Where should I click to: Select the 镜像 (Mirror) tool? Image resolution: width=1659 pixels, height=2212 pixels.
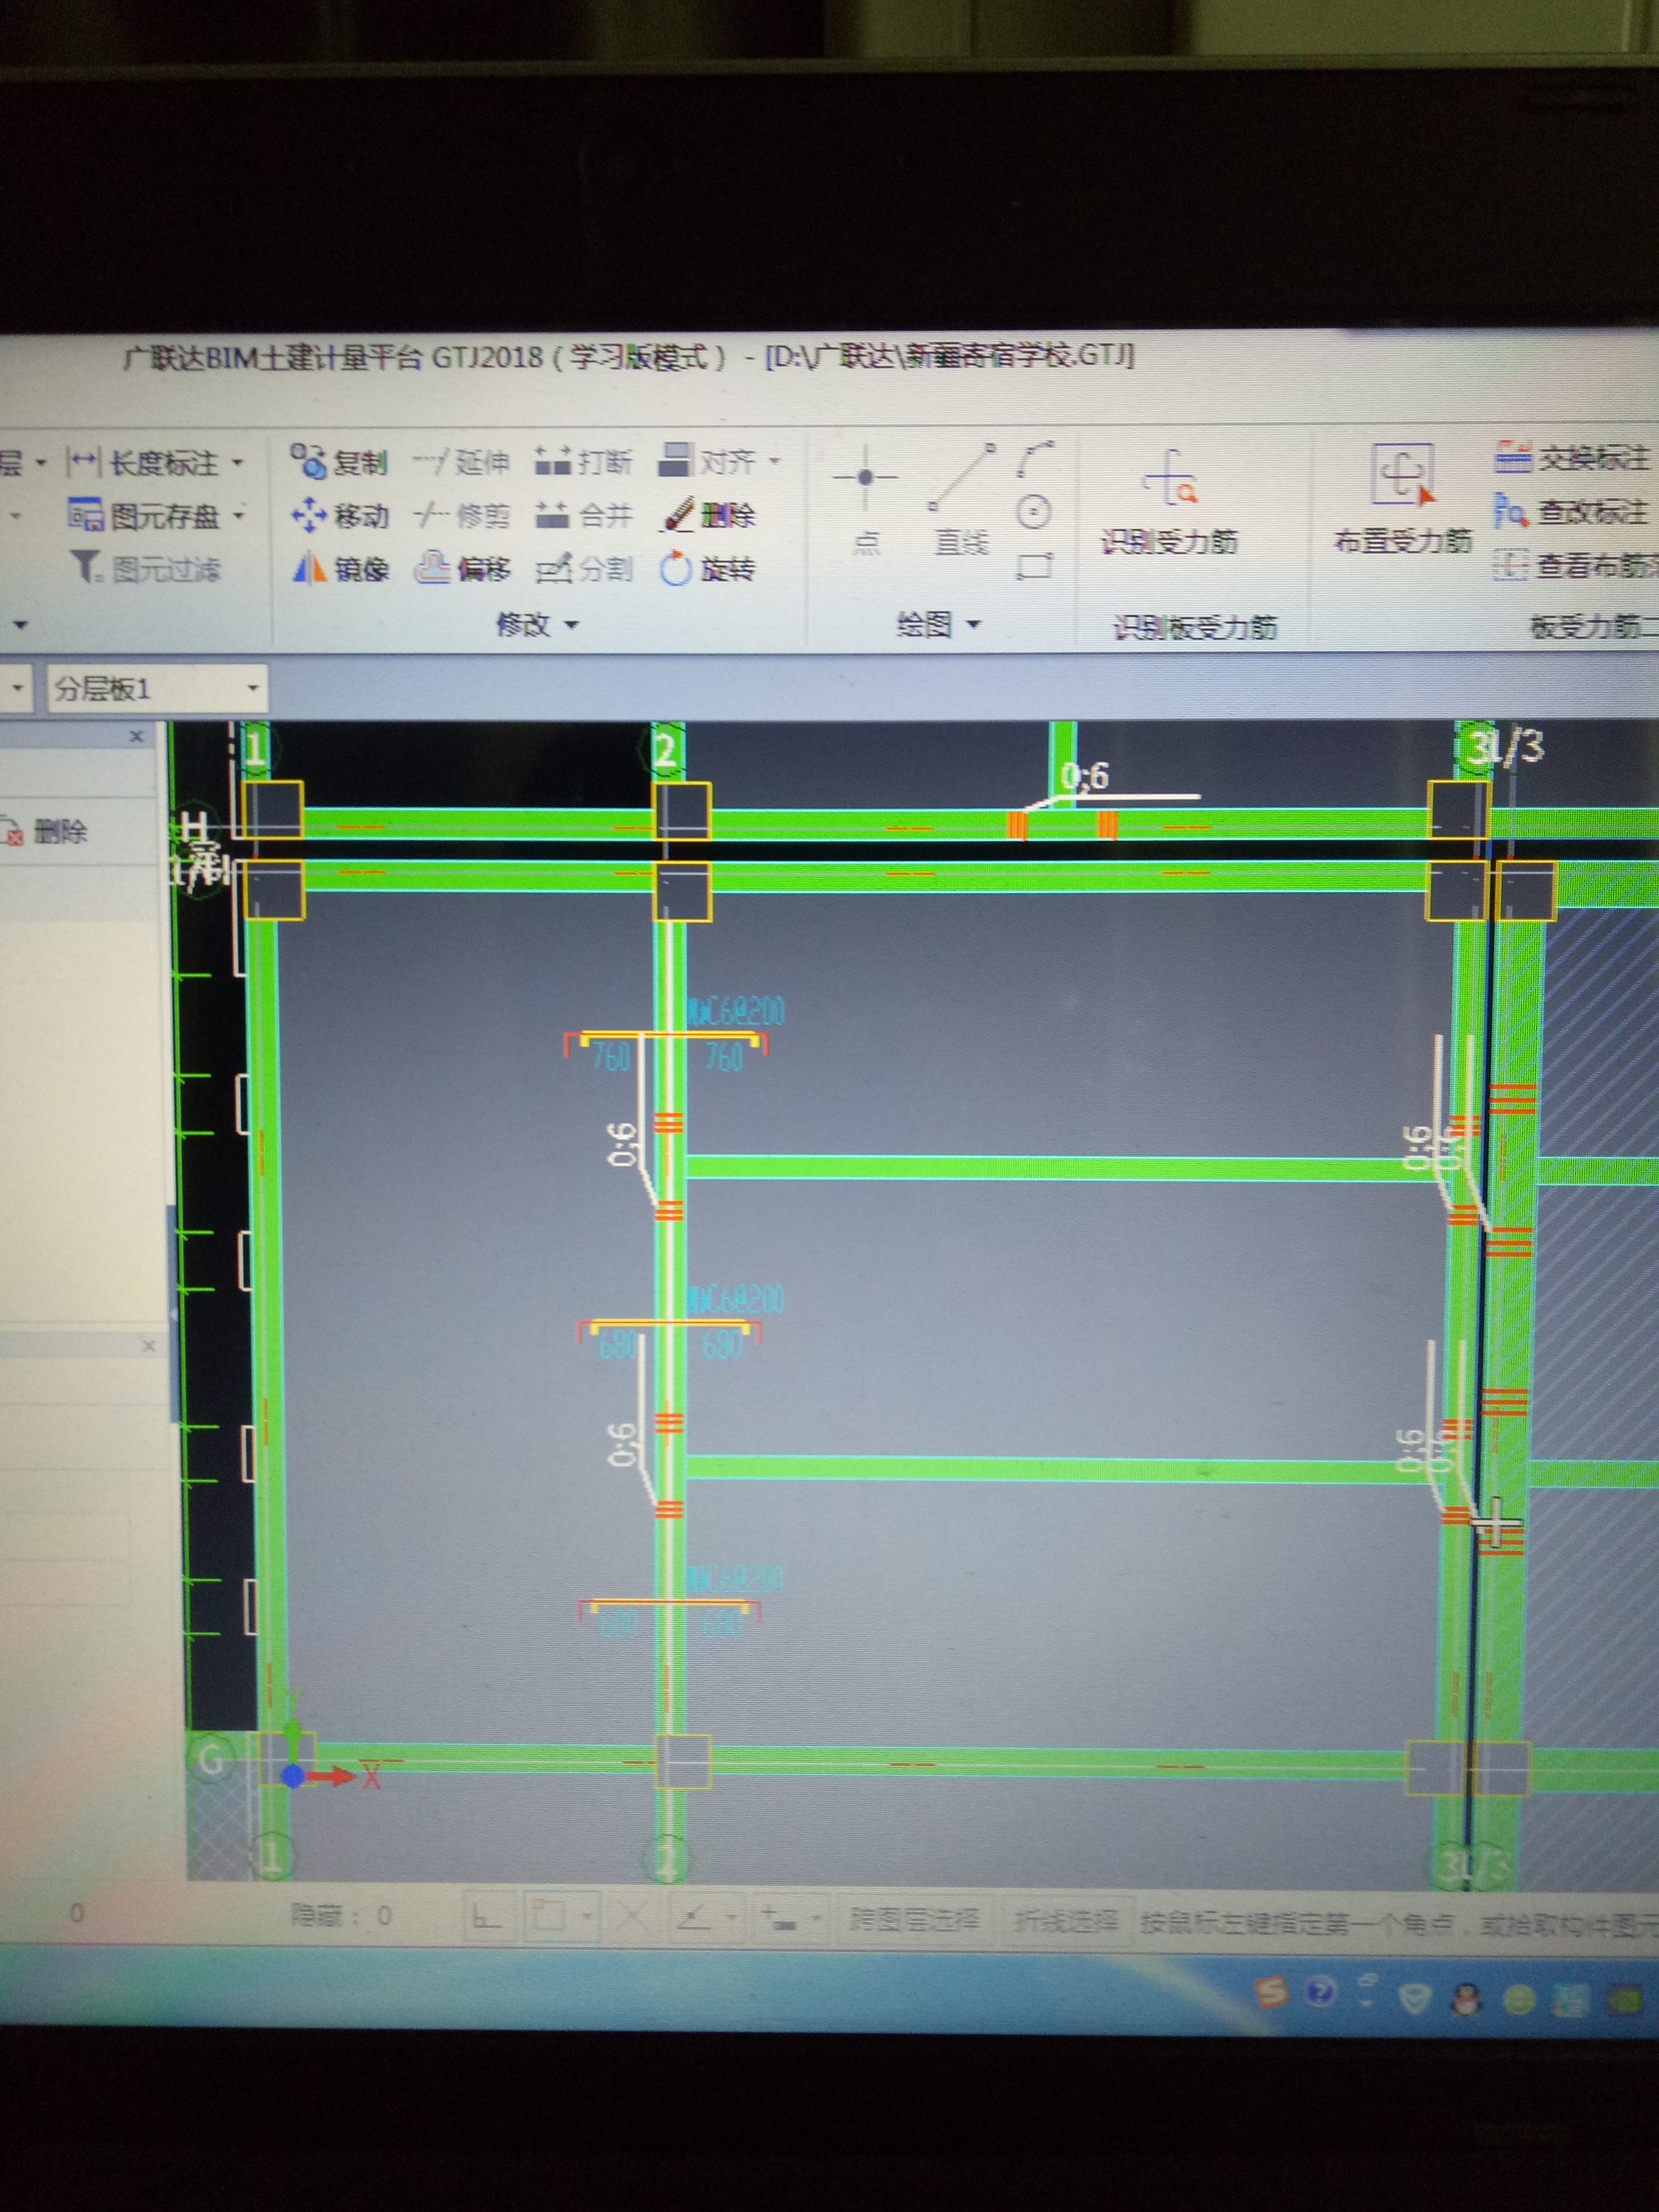(x=339, y=569)
